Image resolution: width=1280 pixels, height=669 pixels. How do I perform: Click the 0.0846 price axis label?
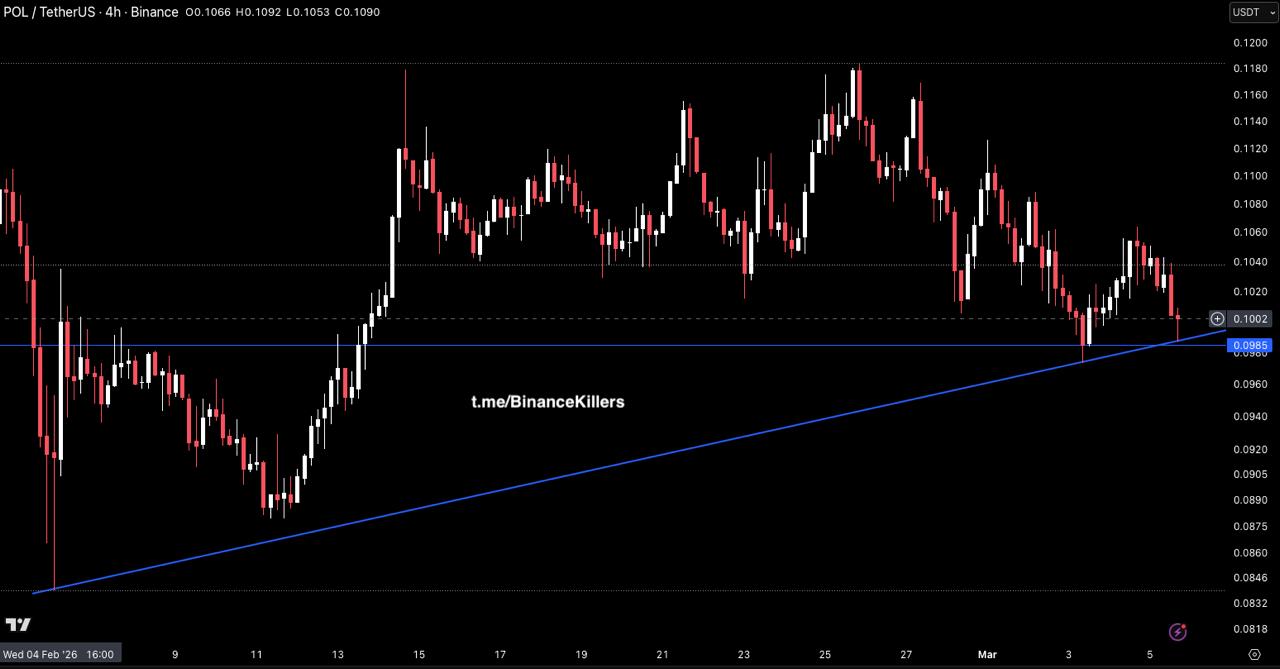(x=1250, y=577)
